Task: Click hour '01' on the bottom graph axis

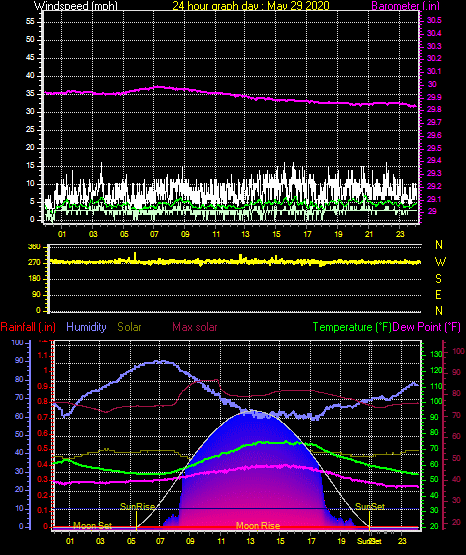Action: 70,541
